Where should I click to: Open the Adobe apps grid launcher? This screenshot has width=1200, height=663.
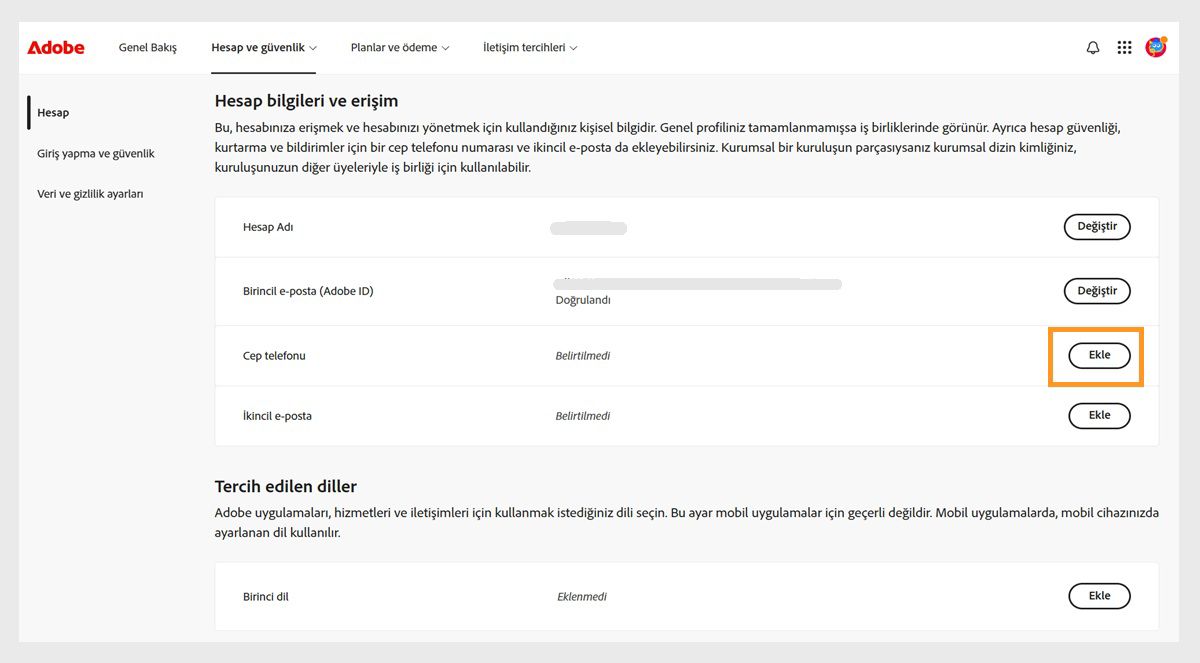click(x=1124, y=46)
